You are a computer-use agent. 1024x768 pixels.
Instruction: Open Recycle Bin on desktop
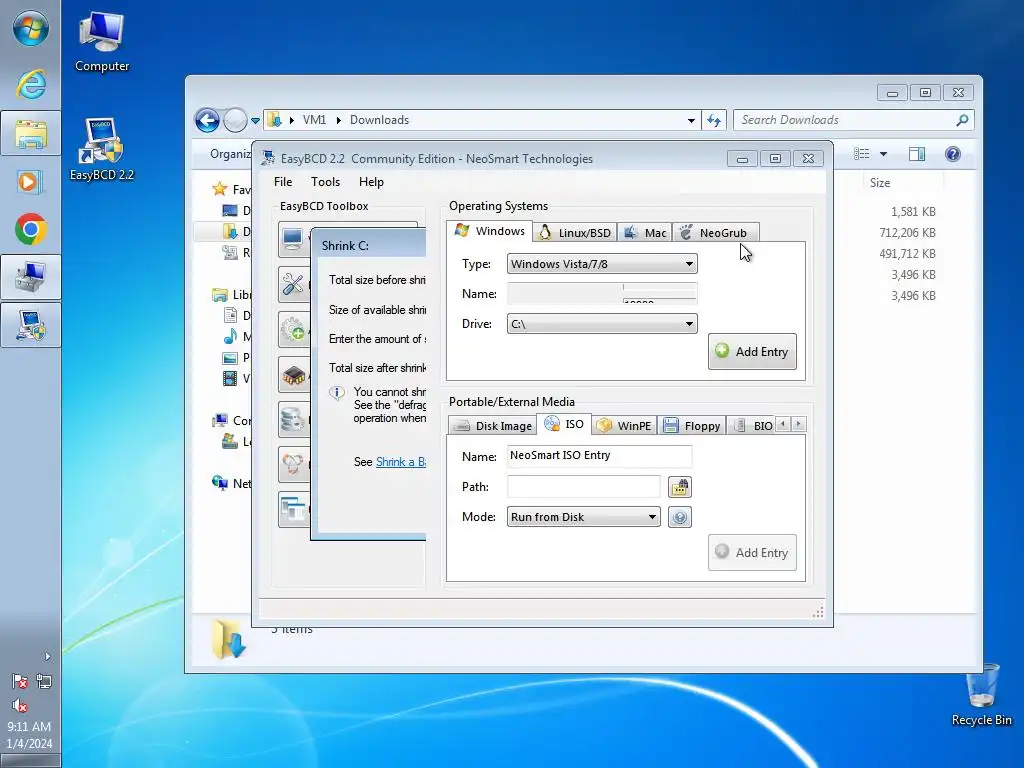pyautogui.click(x=981, y=695)
